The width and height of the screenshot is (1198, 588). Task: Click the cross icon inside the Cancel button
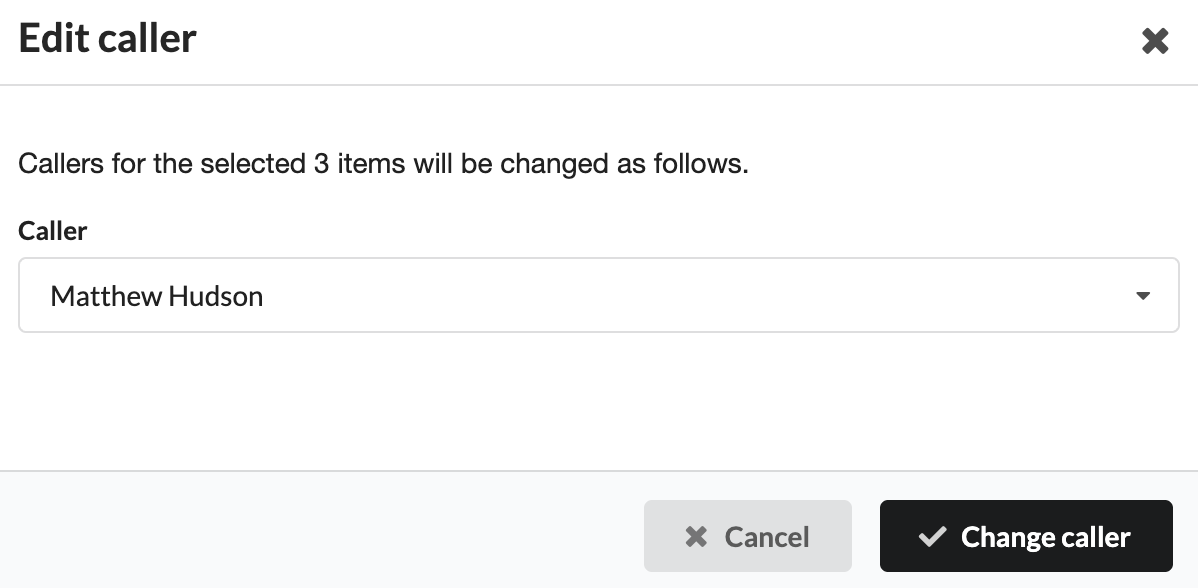pos(696,537)
